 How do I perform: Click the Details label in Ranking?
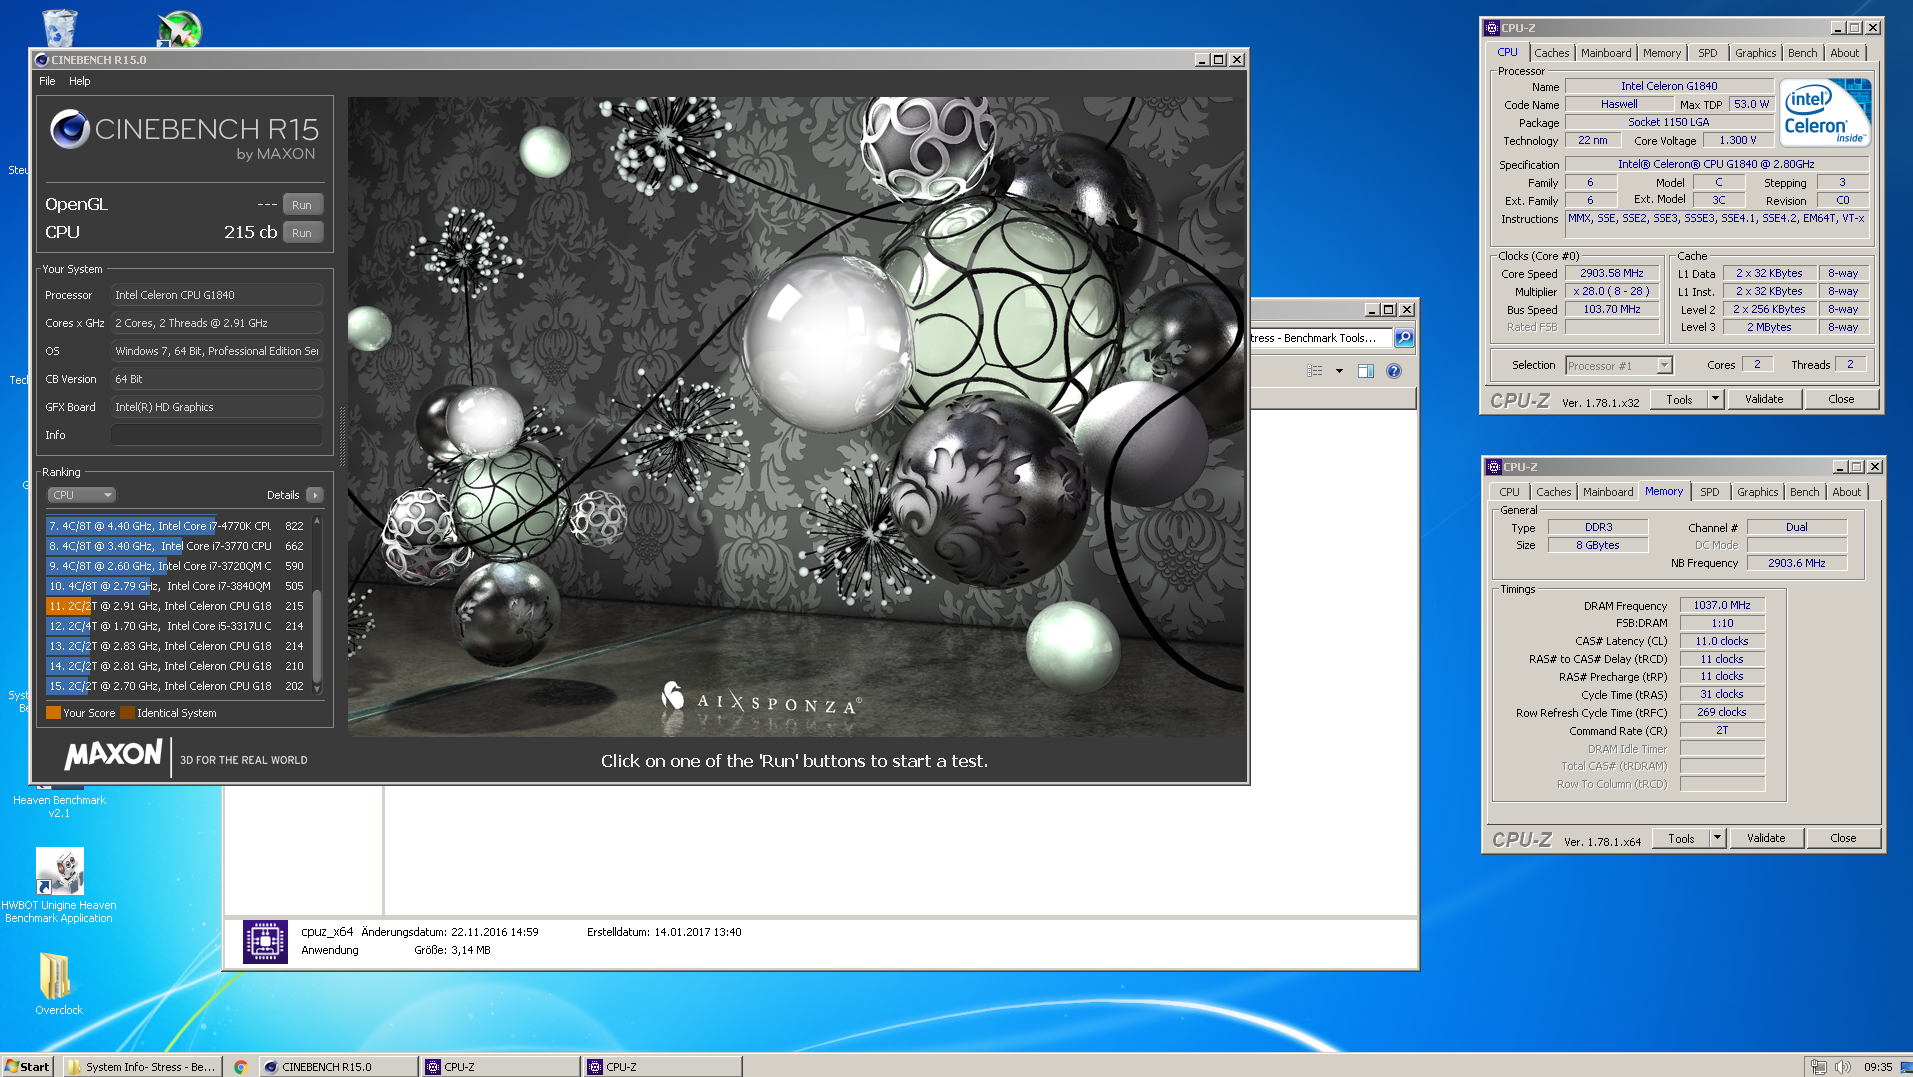tap(283, 495)
